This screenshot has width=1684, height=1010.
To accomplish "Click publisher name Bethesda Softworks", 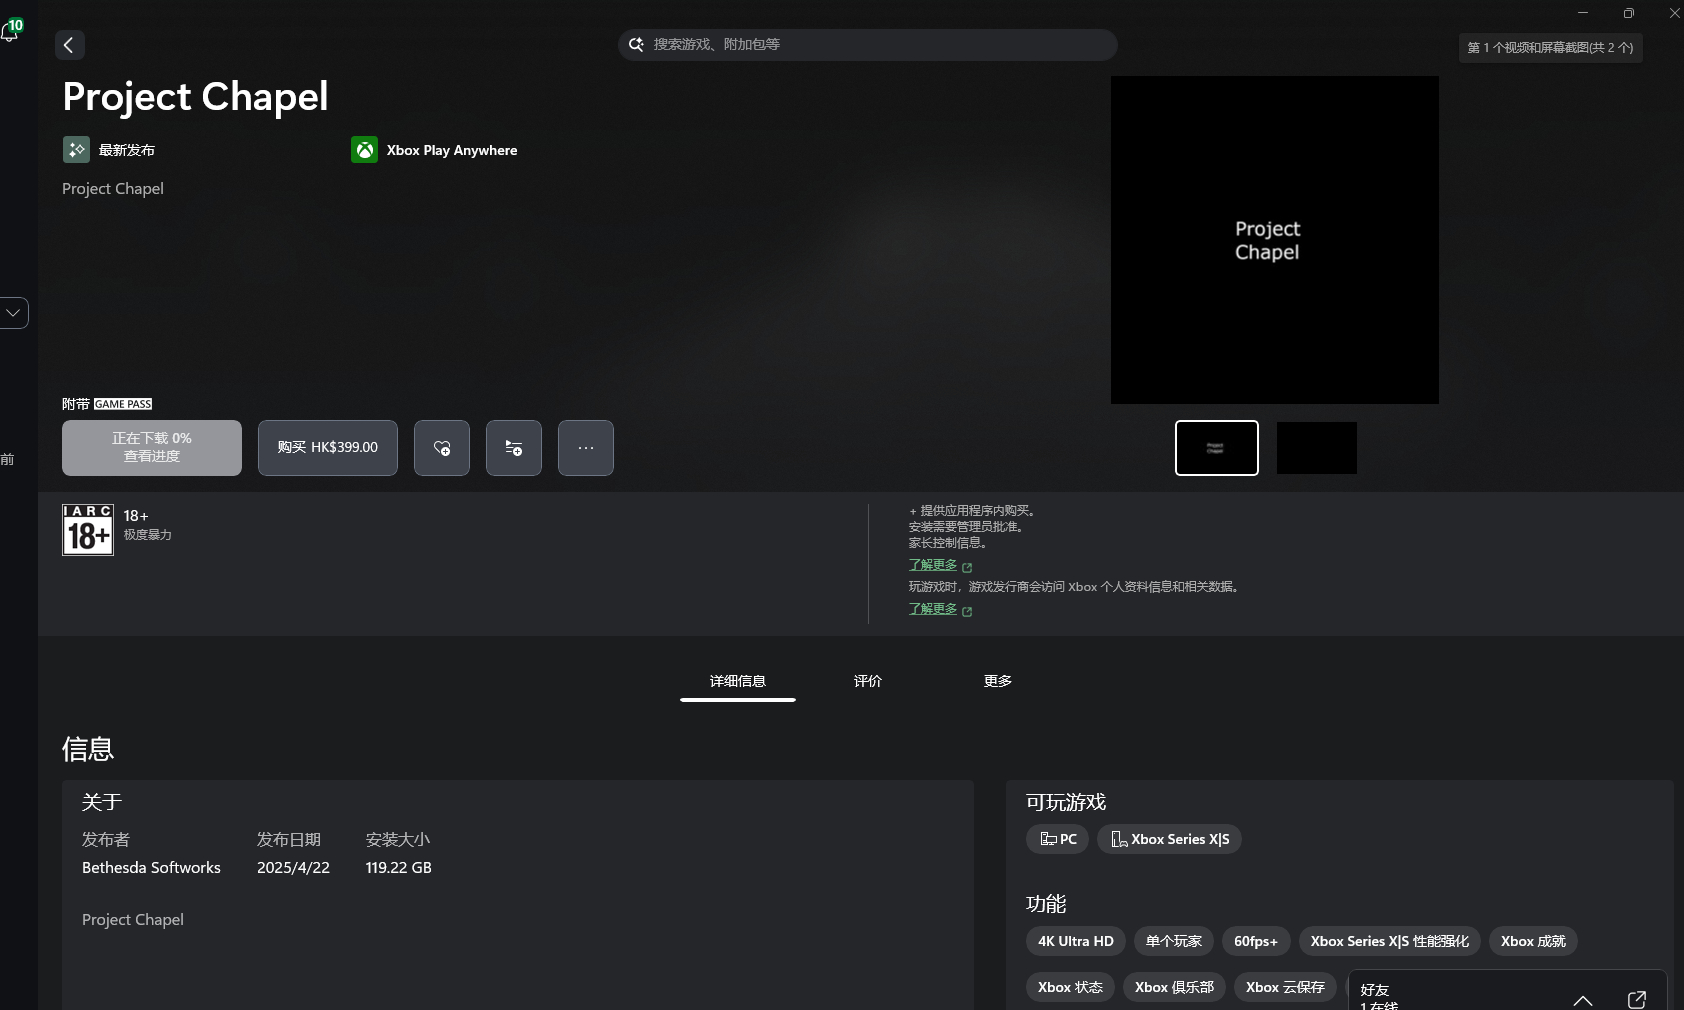I will [x=151, y=868].
